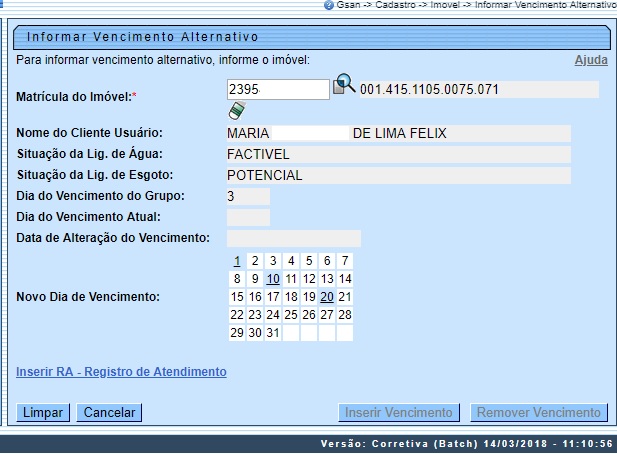Choose day 15 in the calendar grid
Image resolution: width=617 pixels, height=454 pixels.
(237, 297)
